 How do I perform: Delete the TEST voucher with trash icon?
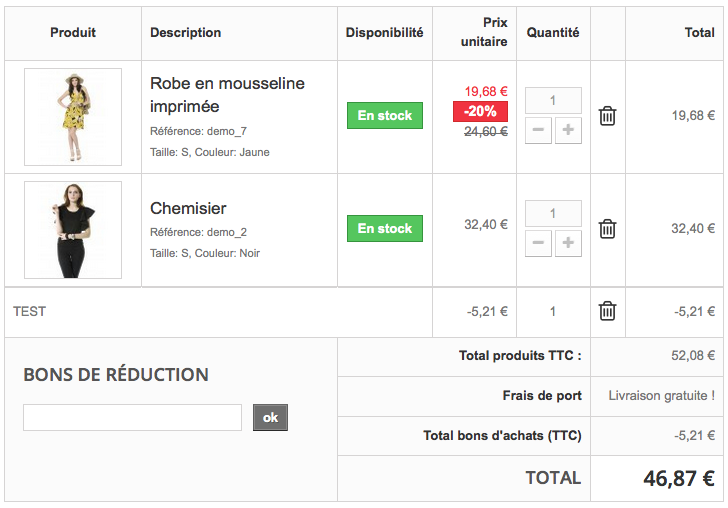(x=607, y=311)
